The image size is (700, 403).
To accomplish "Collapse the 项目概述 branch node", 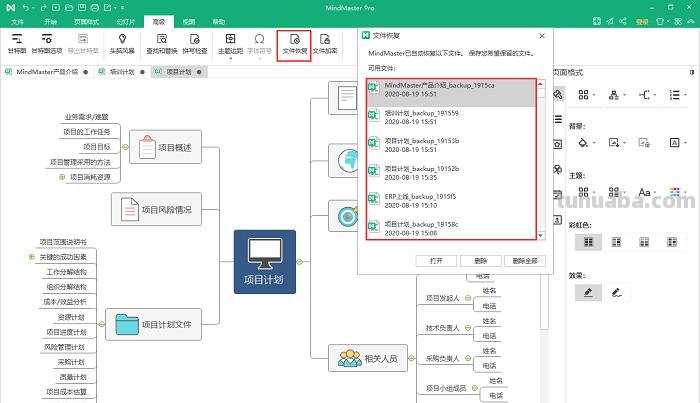I will (x=125, y=147).
